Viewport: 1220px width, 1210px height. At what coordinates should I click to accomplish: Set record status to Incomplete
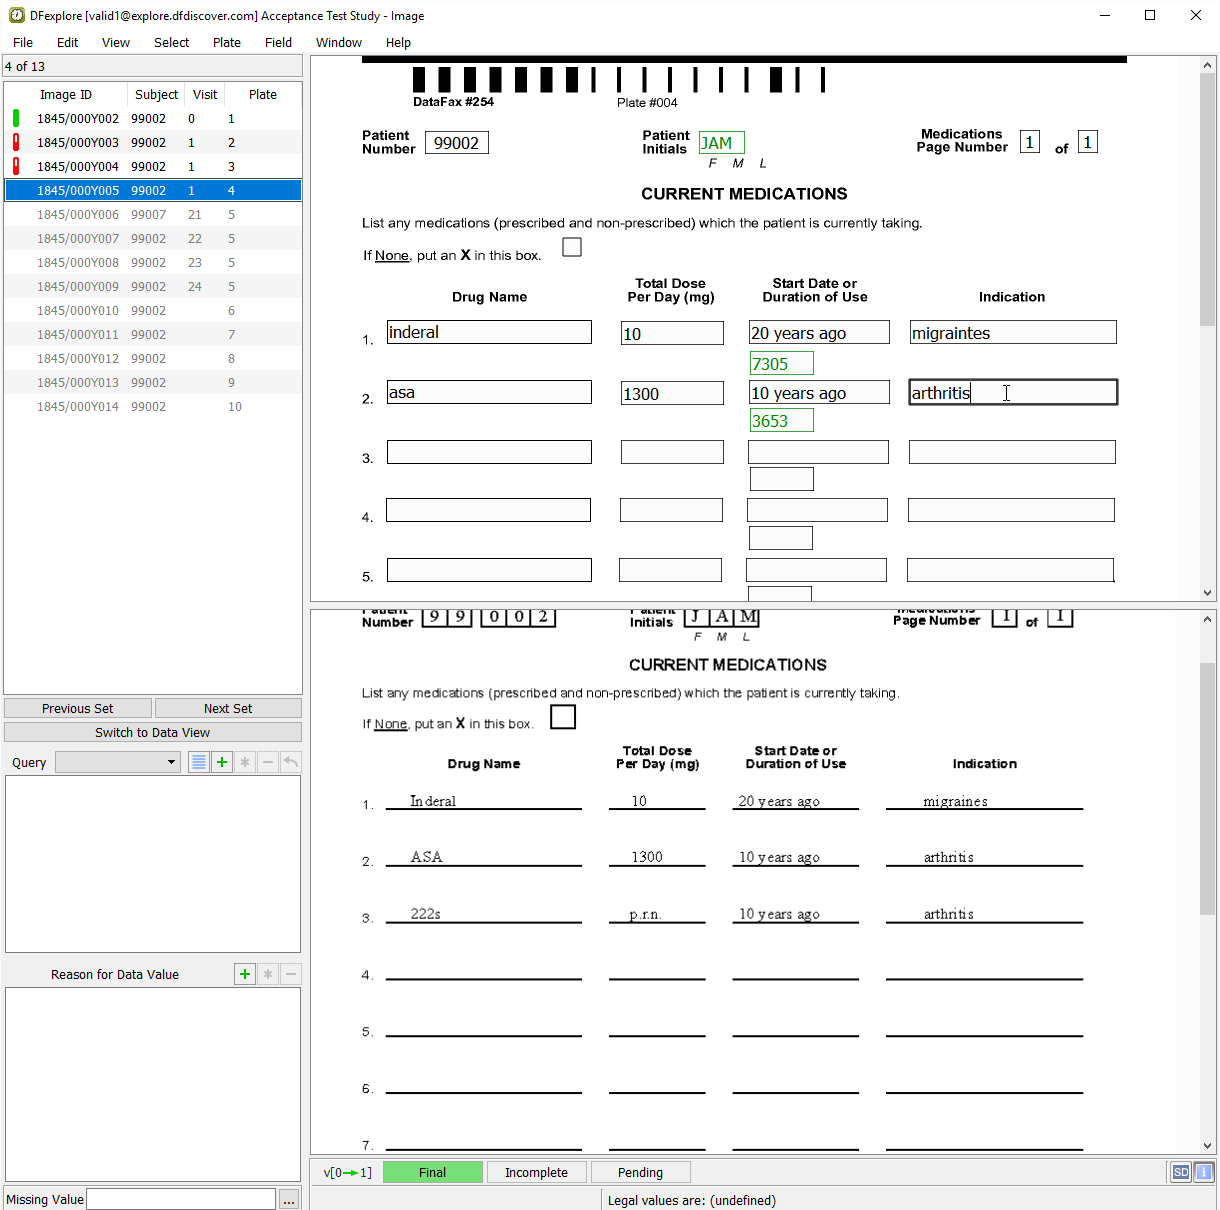pyautogui.click(x=536, y=1172)
